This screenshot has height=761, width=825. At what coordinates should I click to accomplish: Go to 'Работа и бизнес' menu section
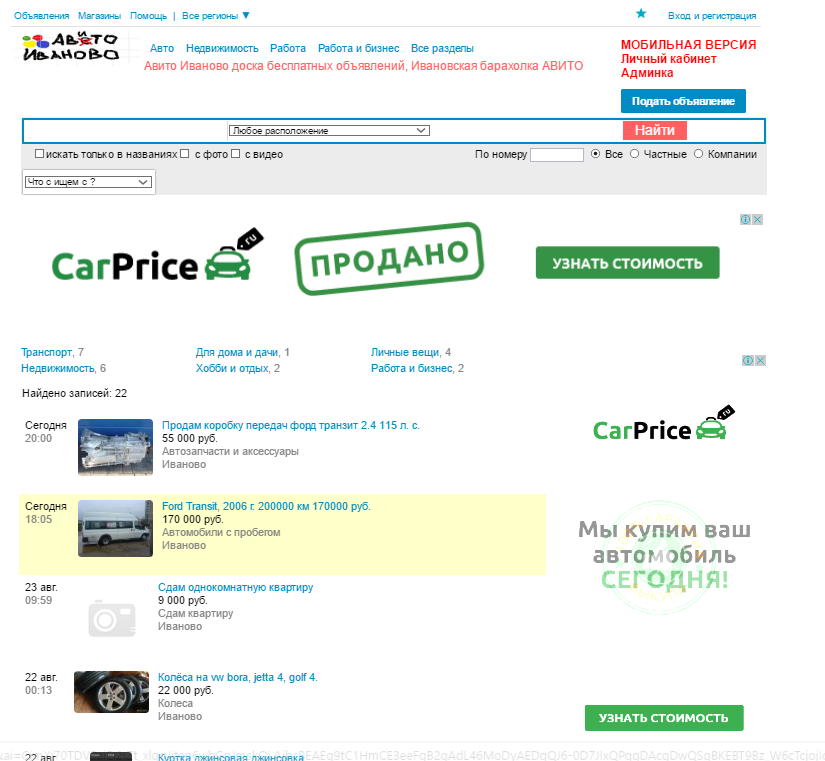358,48
